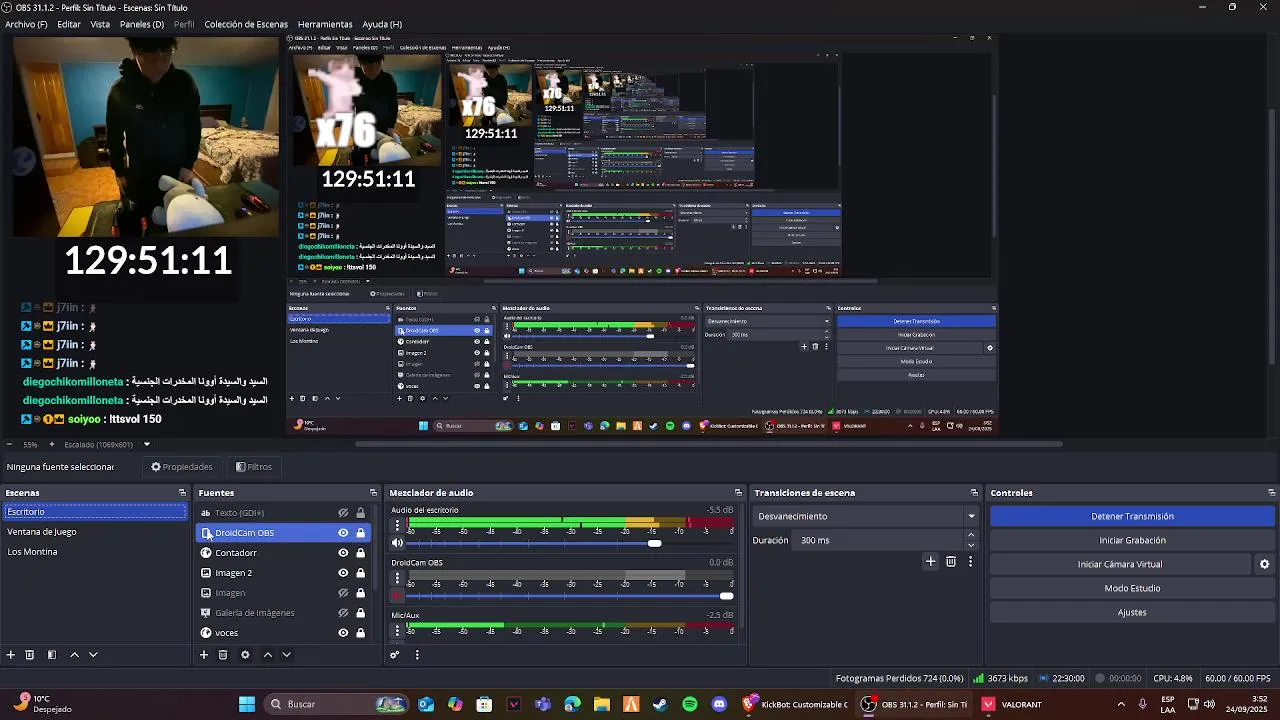The image size is (1280, 720).
Task: Unlock the DroidCam OBS source
Action: point(361,533)
